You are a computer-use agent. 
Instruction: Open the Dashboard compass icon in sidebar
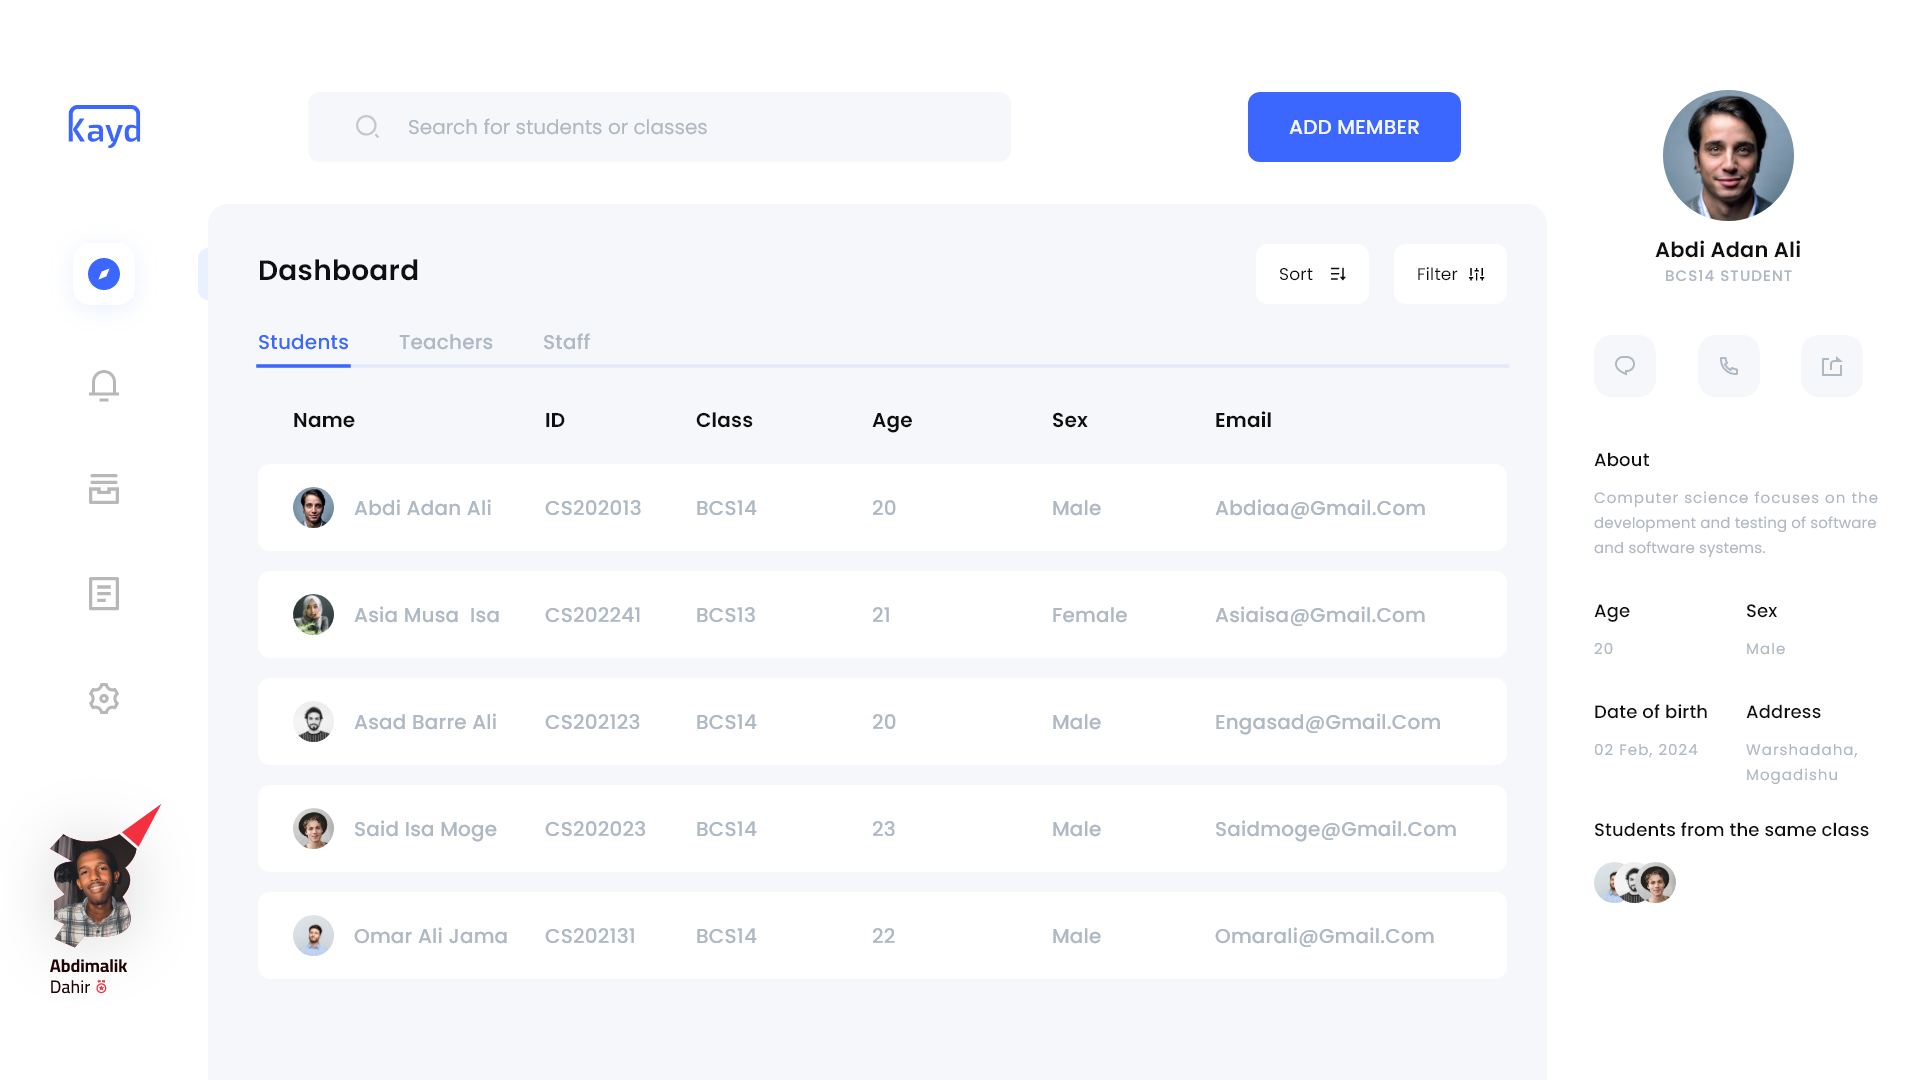click(x=103, y=273)
